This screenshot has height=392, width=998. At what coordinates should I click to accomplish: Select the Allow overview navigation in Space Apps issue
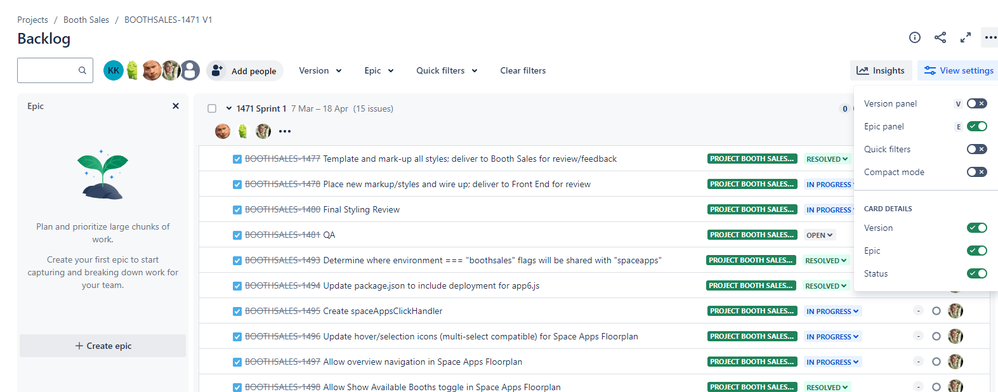point(423,362)
